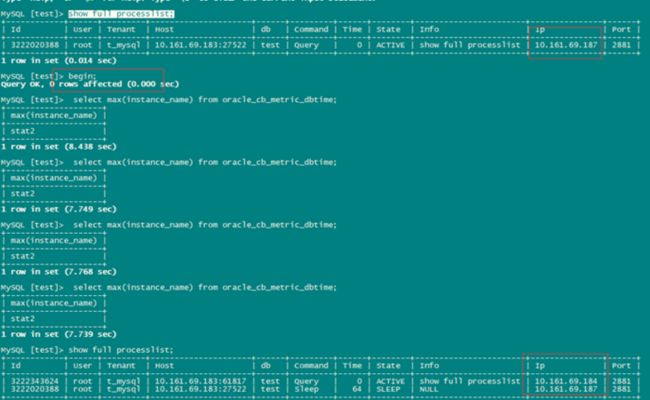The height and width of the screenshot is (400, 650).
Task: Click the first select max(instance_name) query
Action: (205, 99)
